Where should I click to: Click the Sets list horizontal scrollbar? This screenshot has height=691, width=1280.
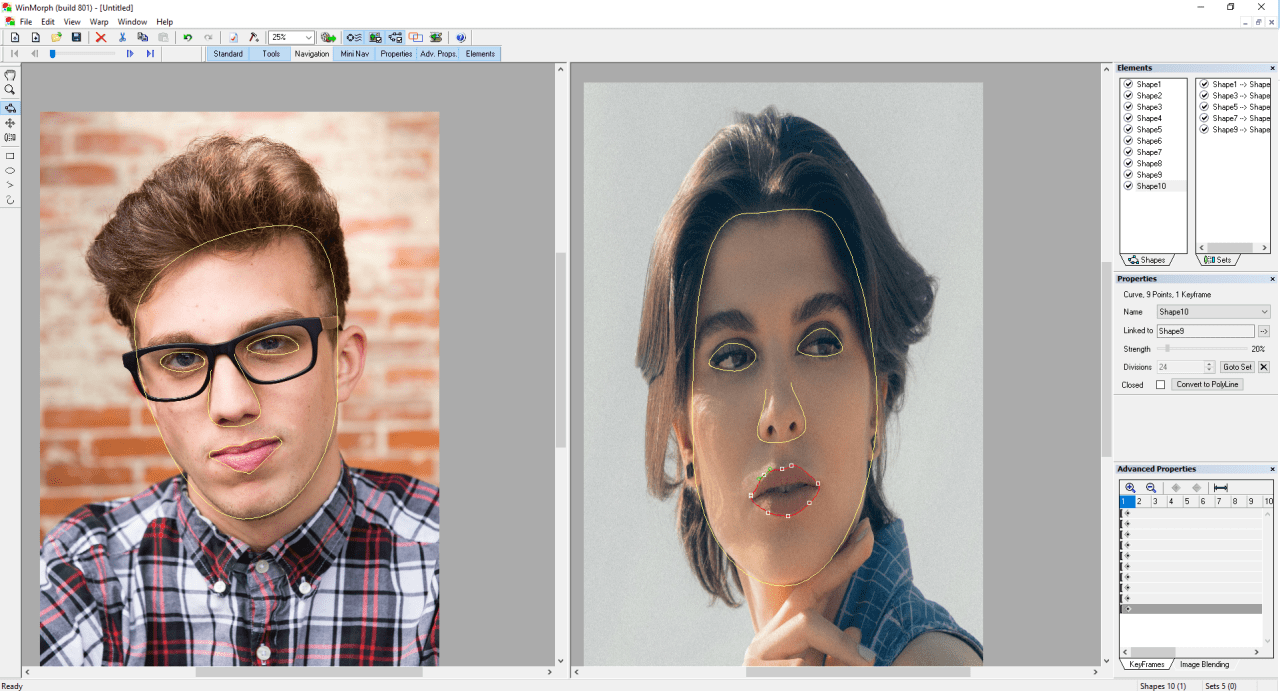point(1233,247)
